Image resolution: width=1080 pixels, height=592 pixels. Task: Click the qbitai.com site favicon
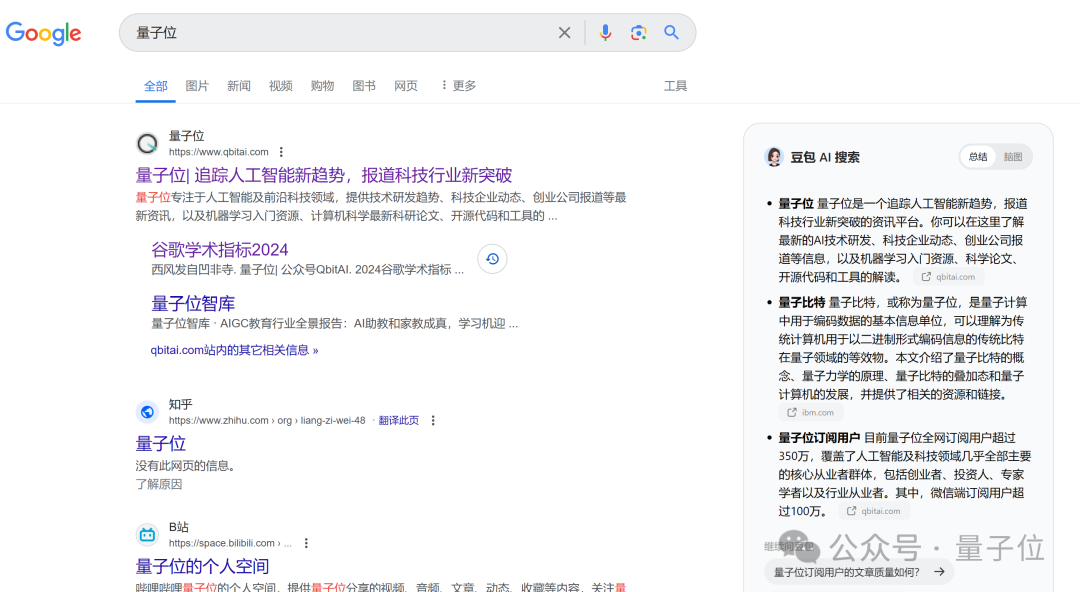(147, 143)
